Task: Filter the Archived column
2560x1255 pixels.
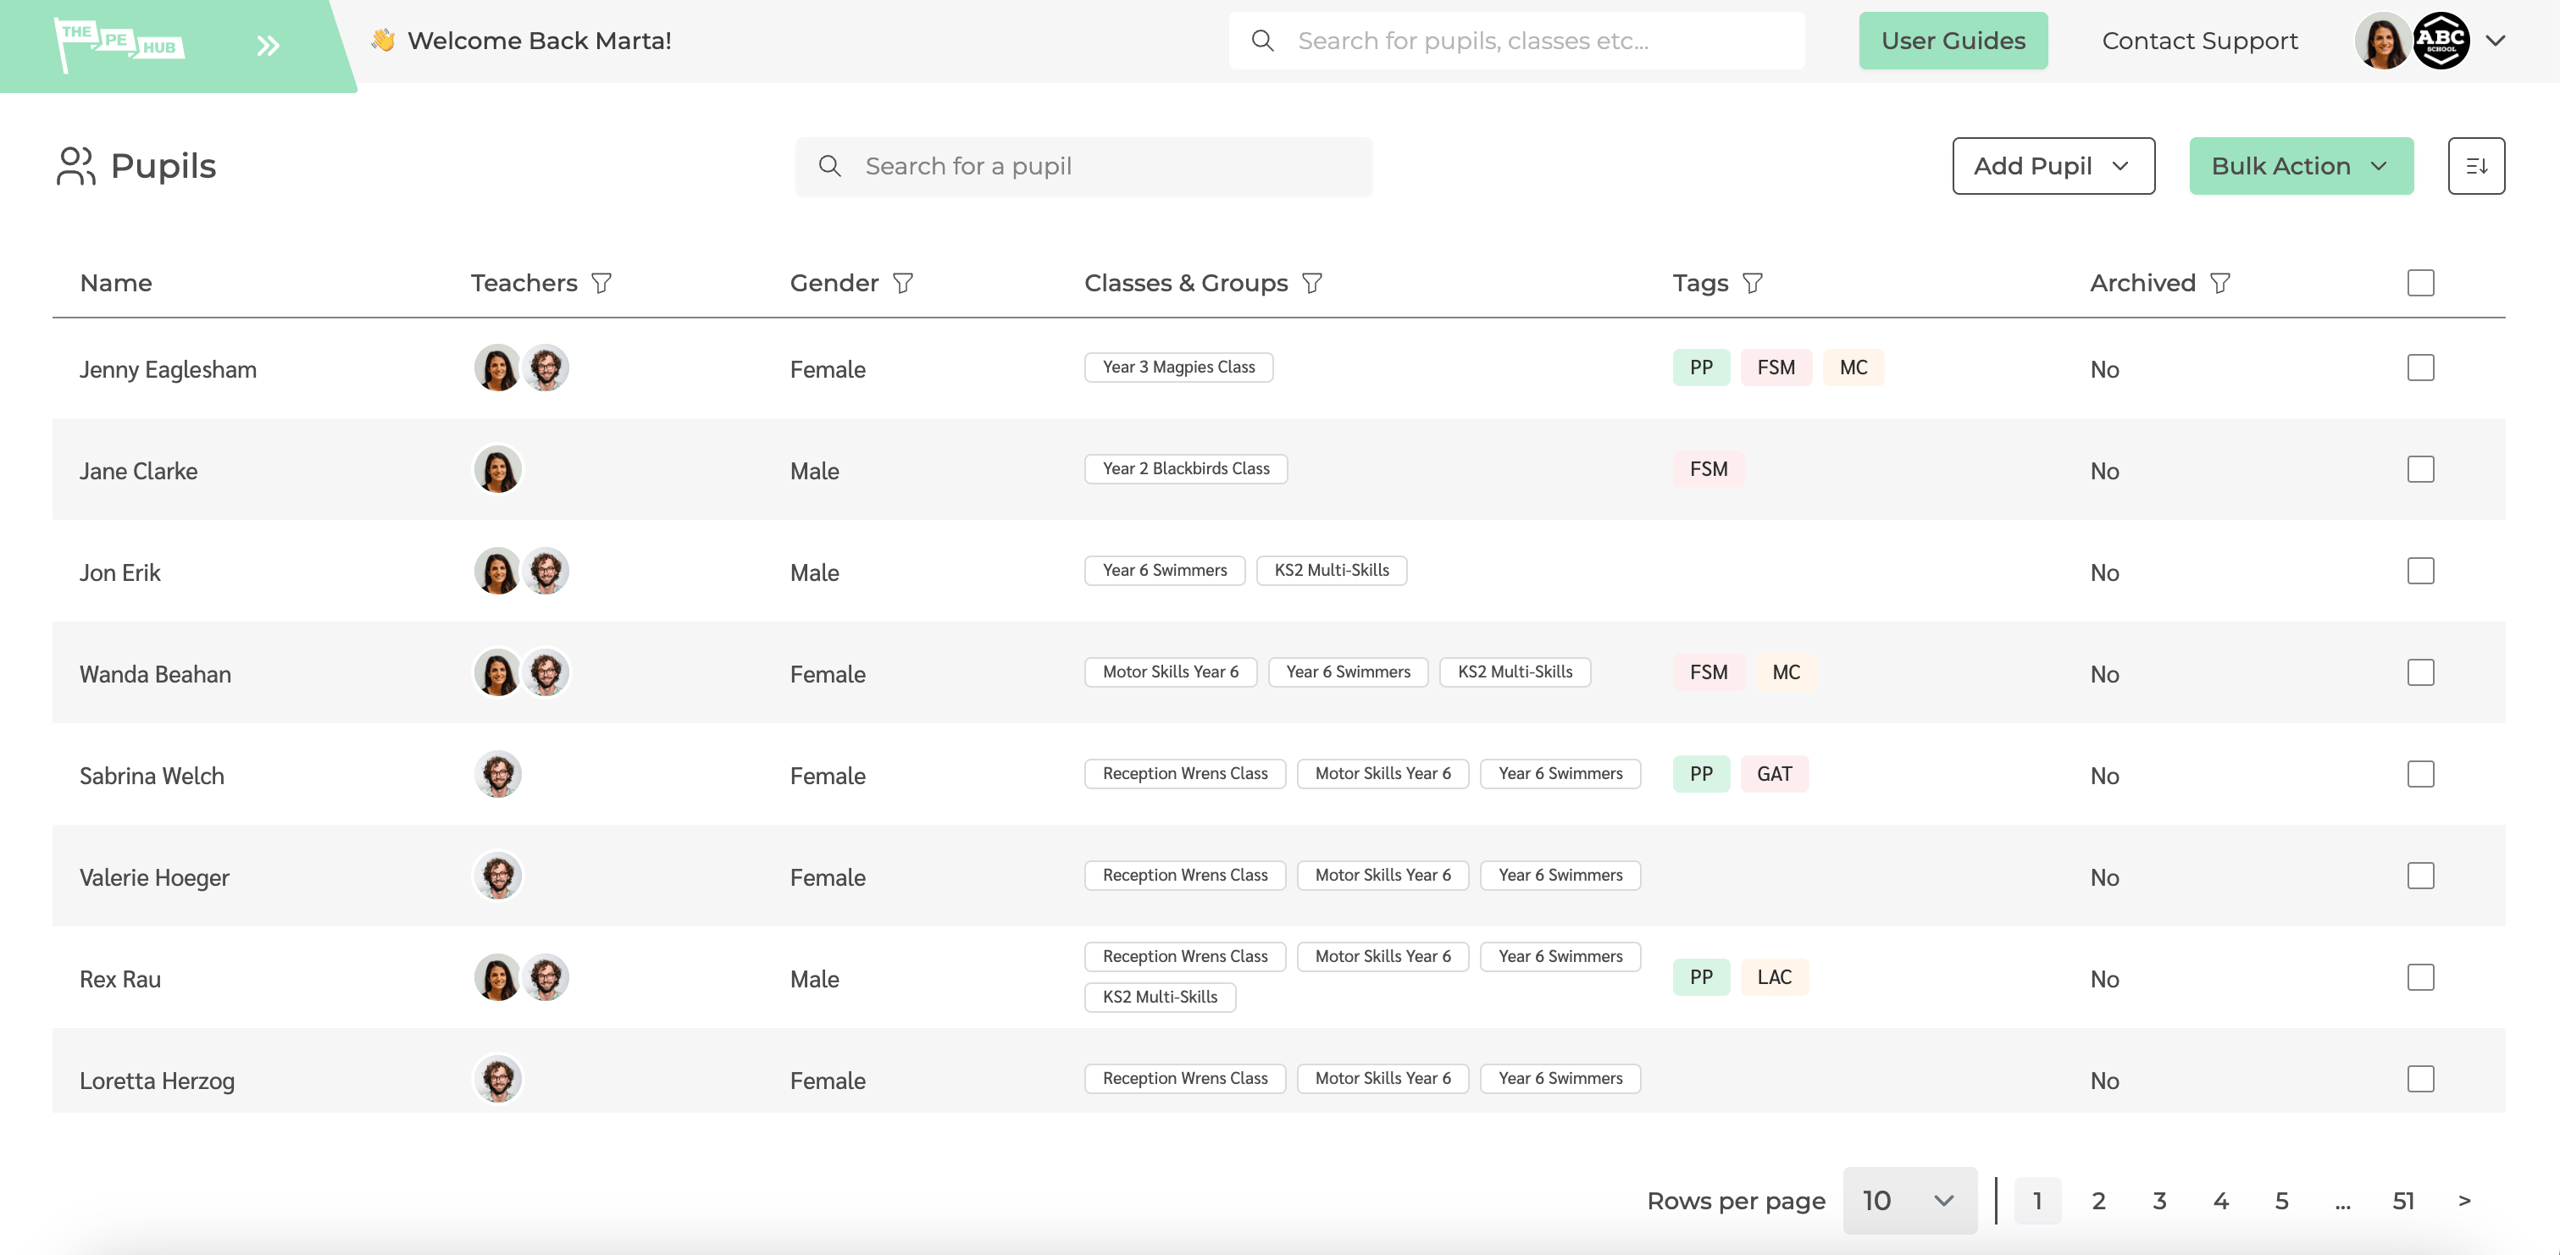Action: coord(2220,283)
